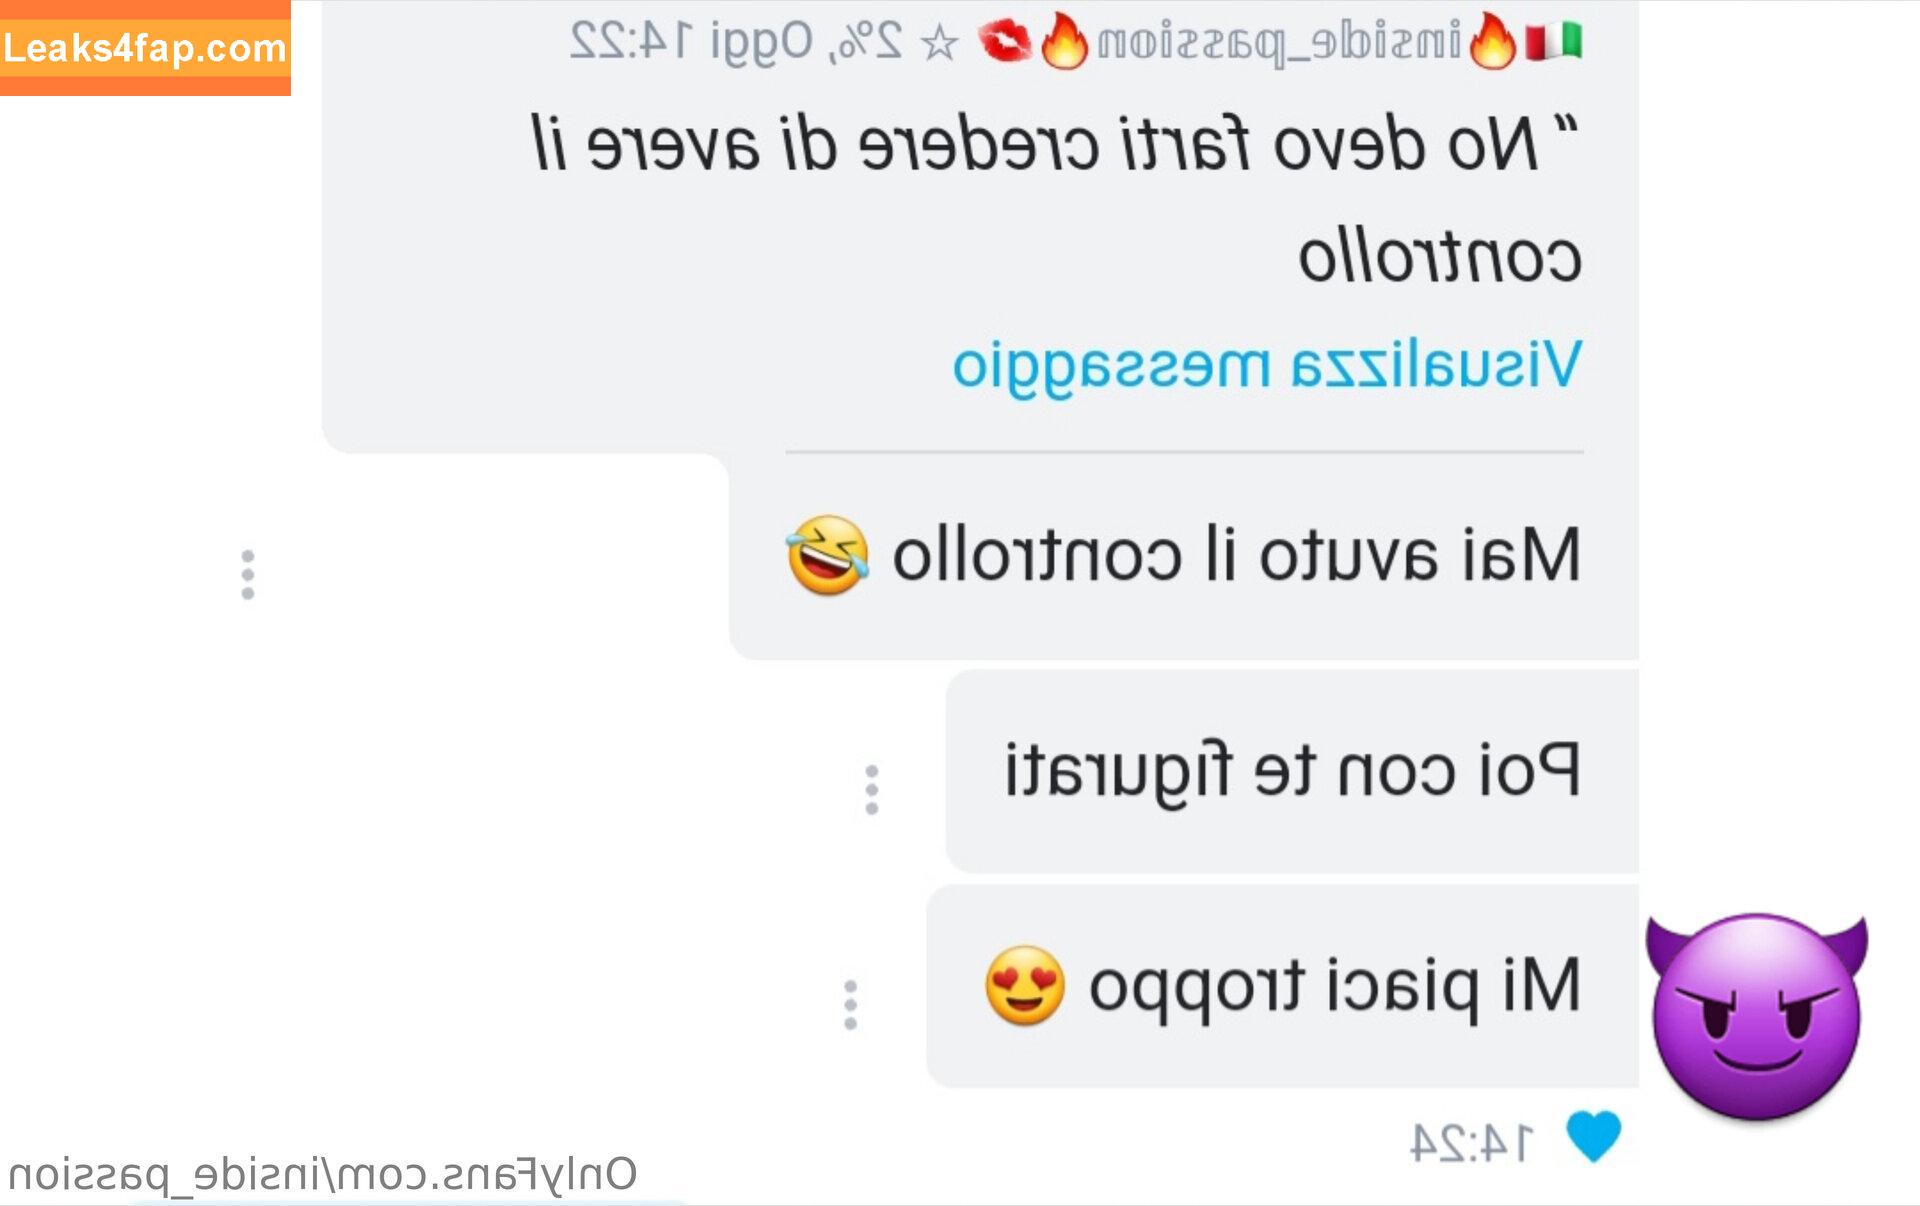This screenshot has width=1920, height=1206.
Task: Click the star icon in quoted header
Action: pyautogui.click(x=939, y=43)
